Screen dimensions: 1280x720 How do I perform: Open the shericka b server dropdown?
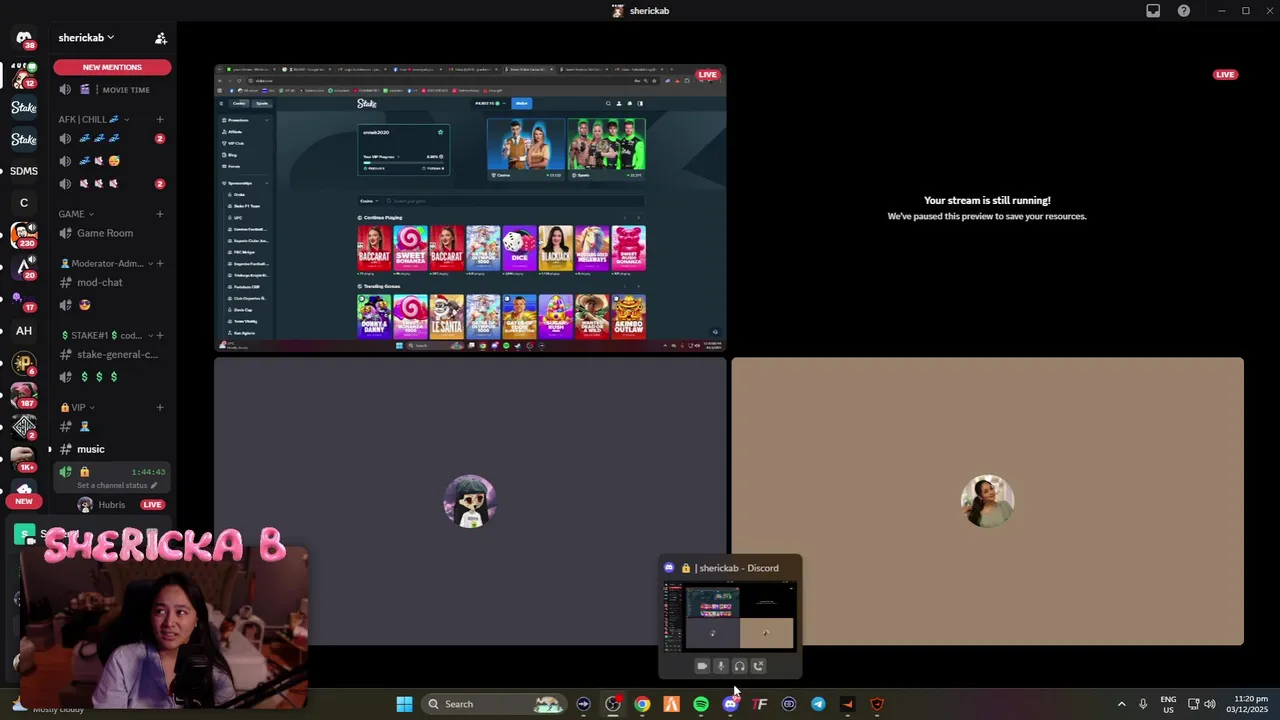86,37
